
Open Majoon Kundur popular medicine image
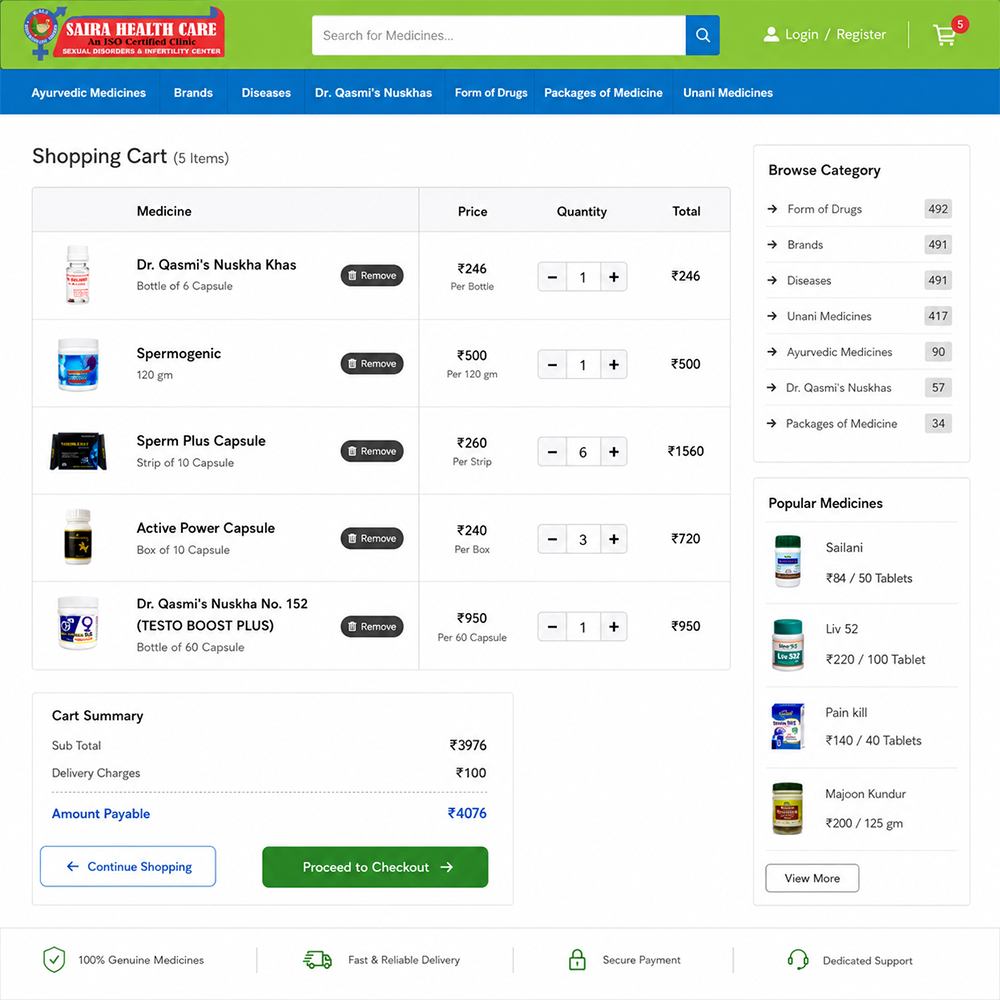788,809
